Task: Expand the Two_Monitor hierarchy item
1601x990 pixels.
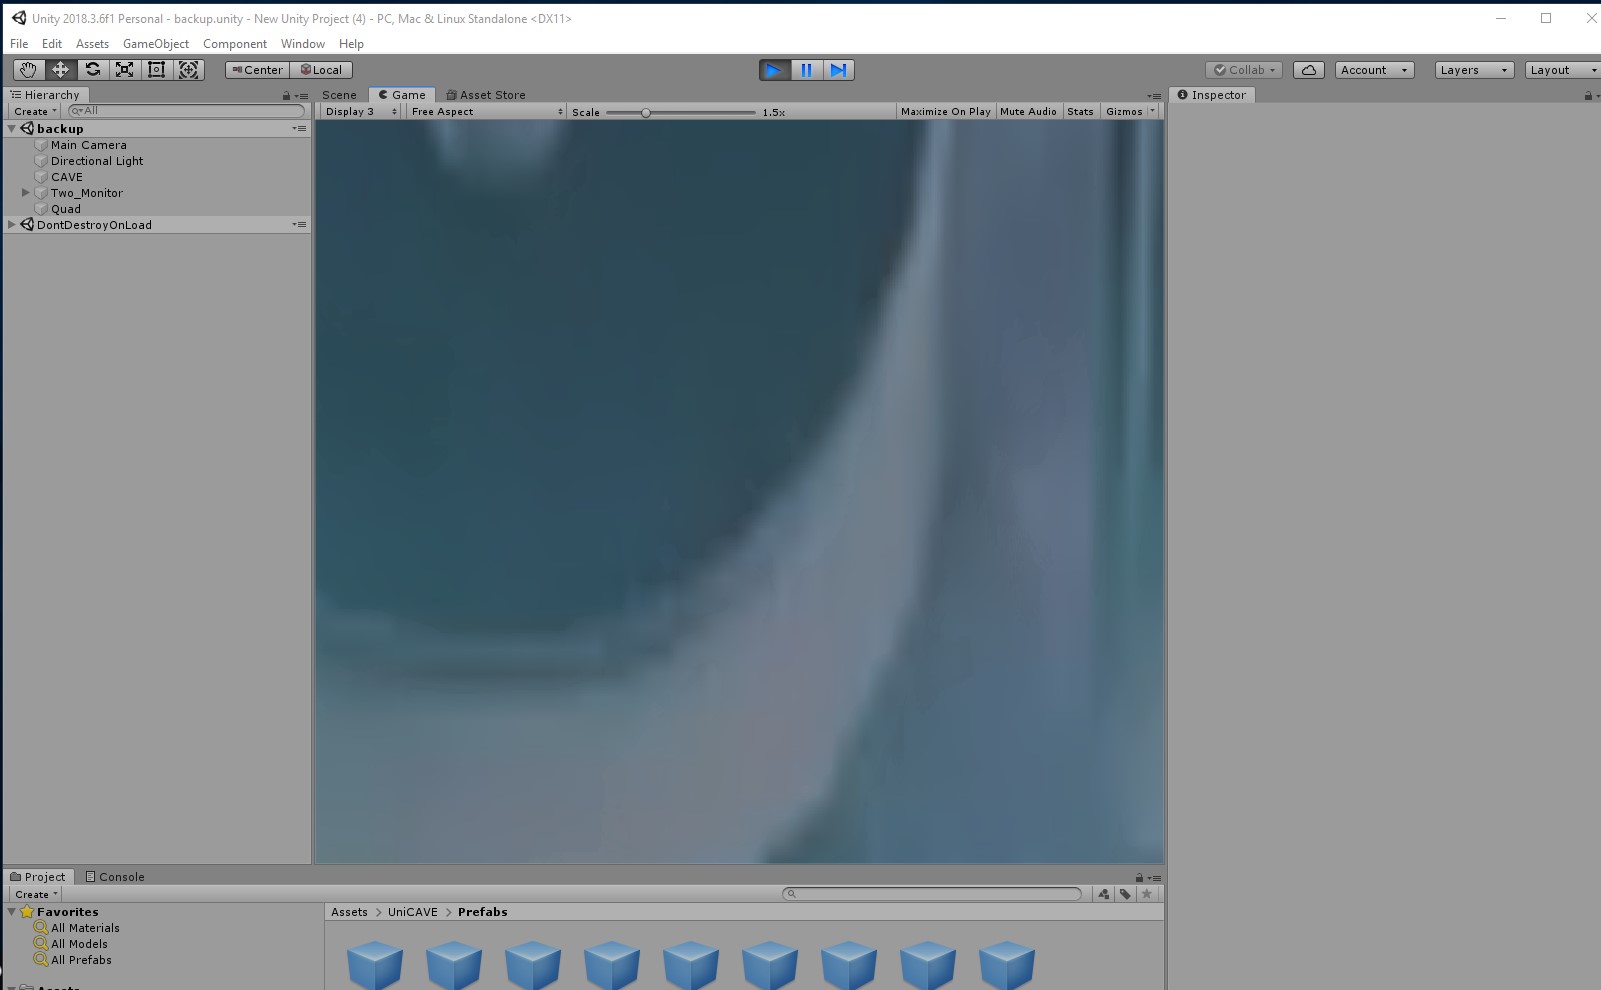Action: [26, 193]
